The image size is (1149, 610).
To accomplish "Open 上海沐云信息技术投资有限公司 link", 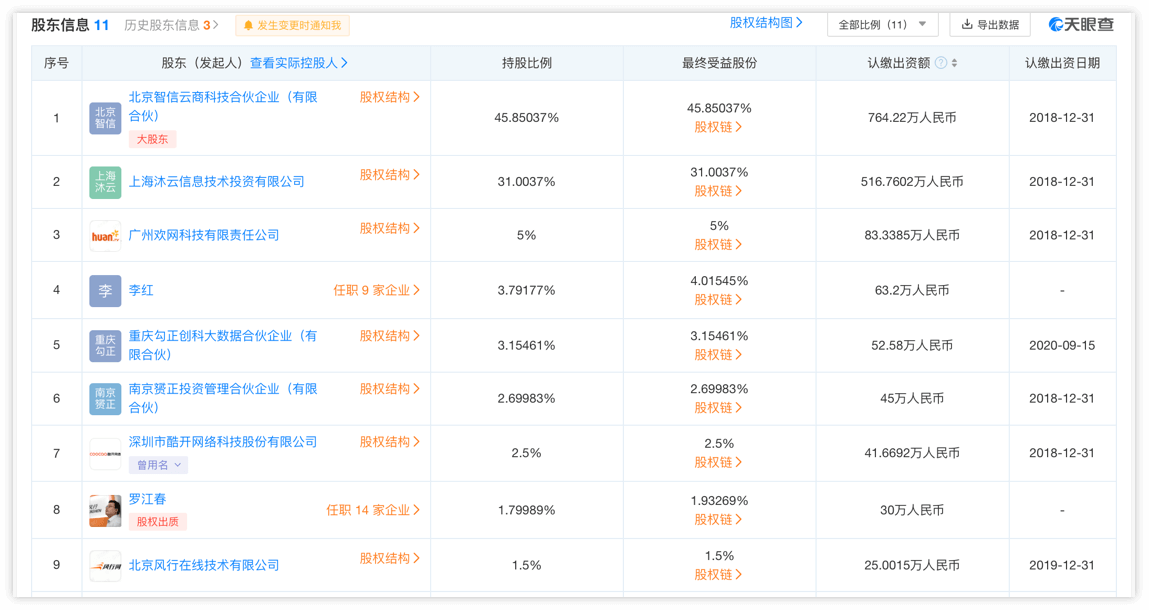I will point(217,182).
